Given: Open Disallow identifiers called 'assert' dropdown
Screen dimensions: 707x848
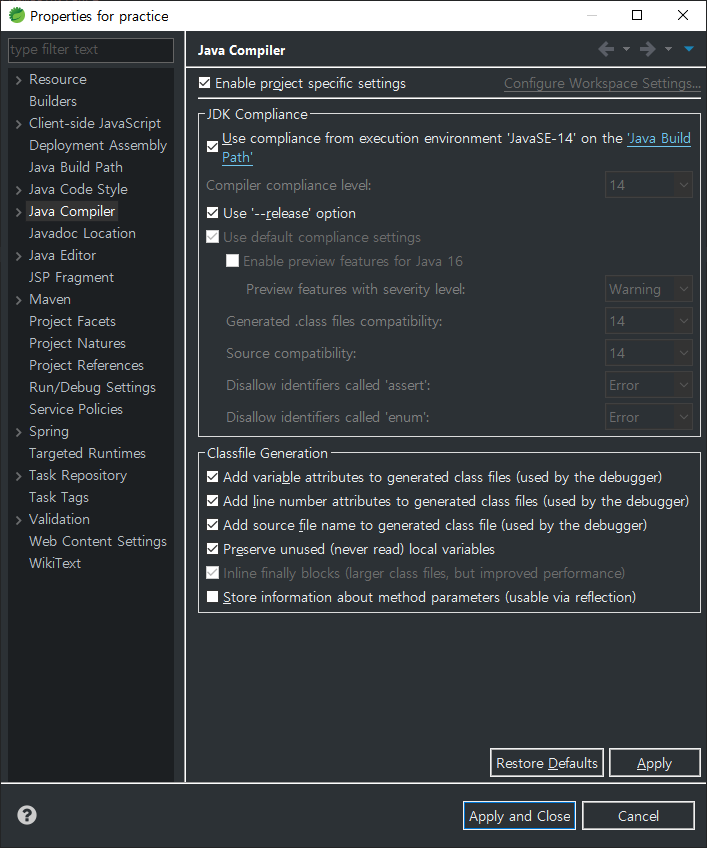Looking at the screenshot, I should 649,385.
